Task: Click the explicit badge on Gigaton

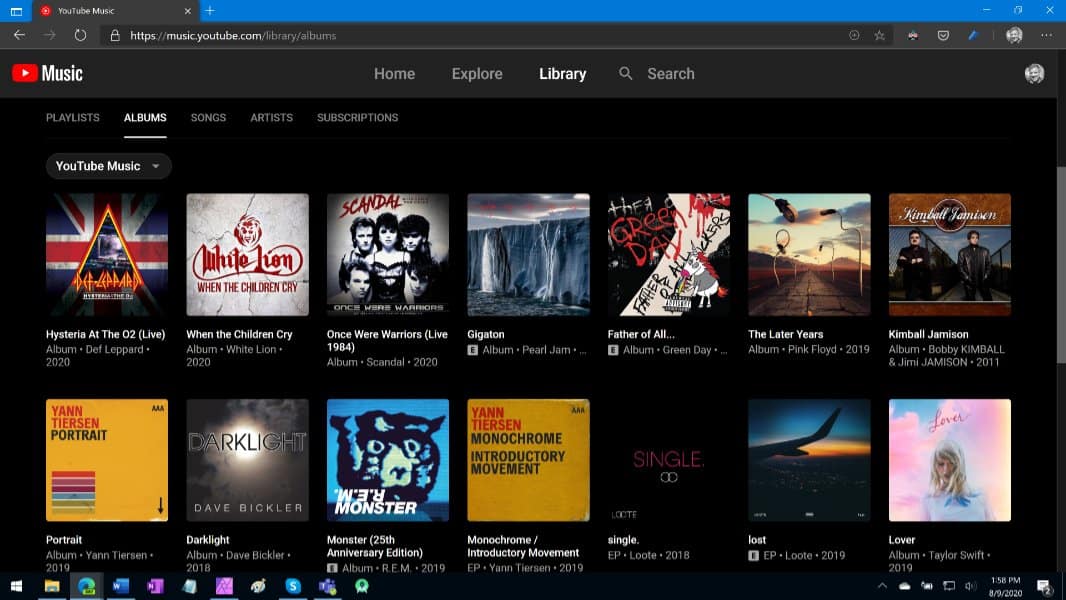Action: [x=472, y=350]
